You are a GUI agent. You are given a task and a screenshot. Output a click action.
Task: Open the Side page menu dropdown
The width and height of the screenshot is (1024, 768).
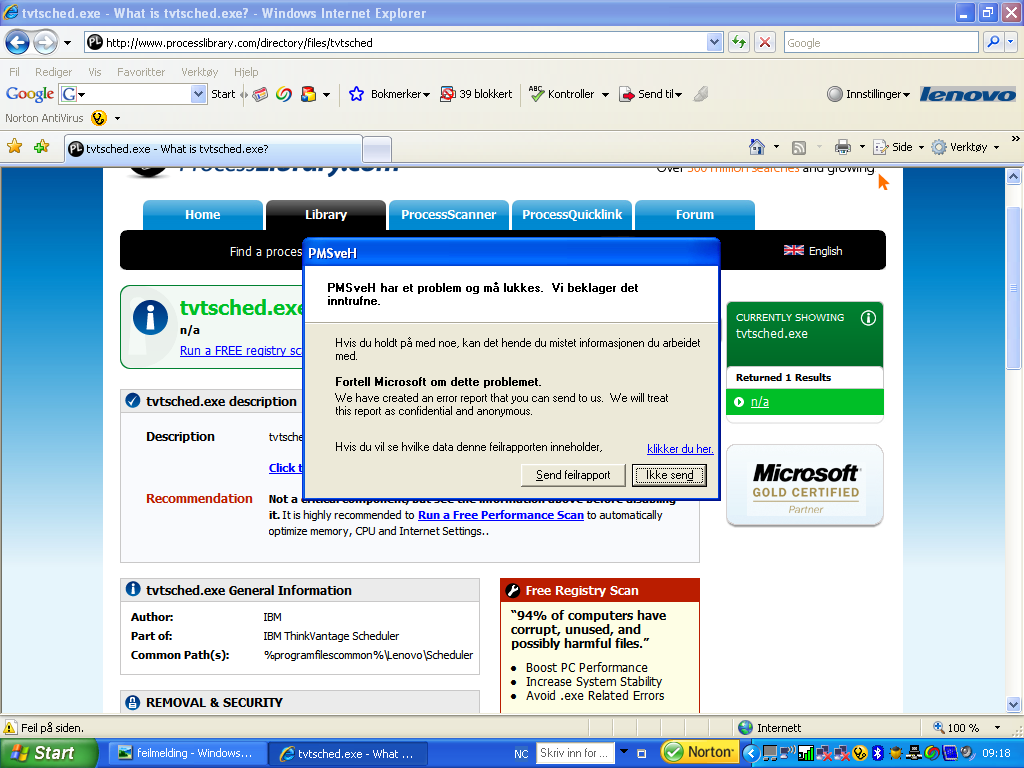[x=921, y=148]
